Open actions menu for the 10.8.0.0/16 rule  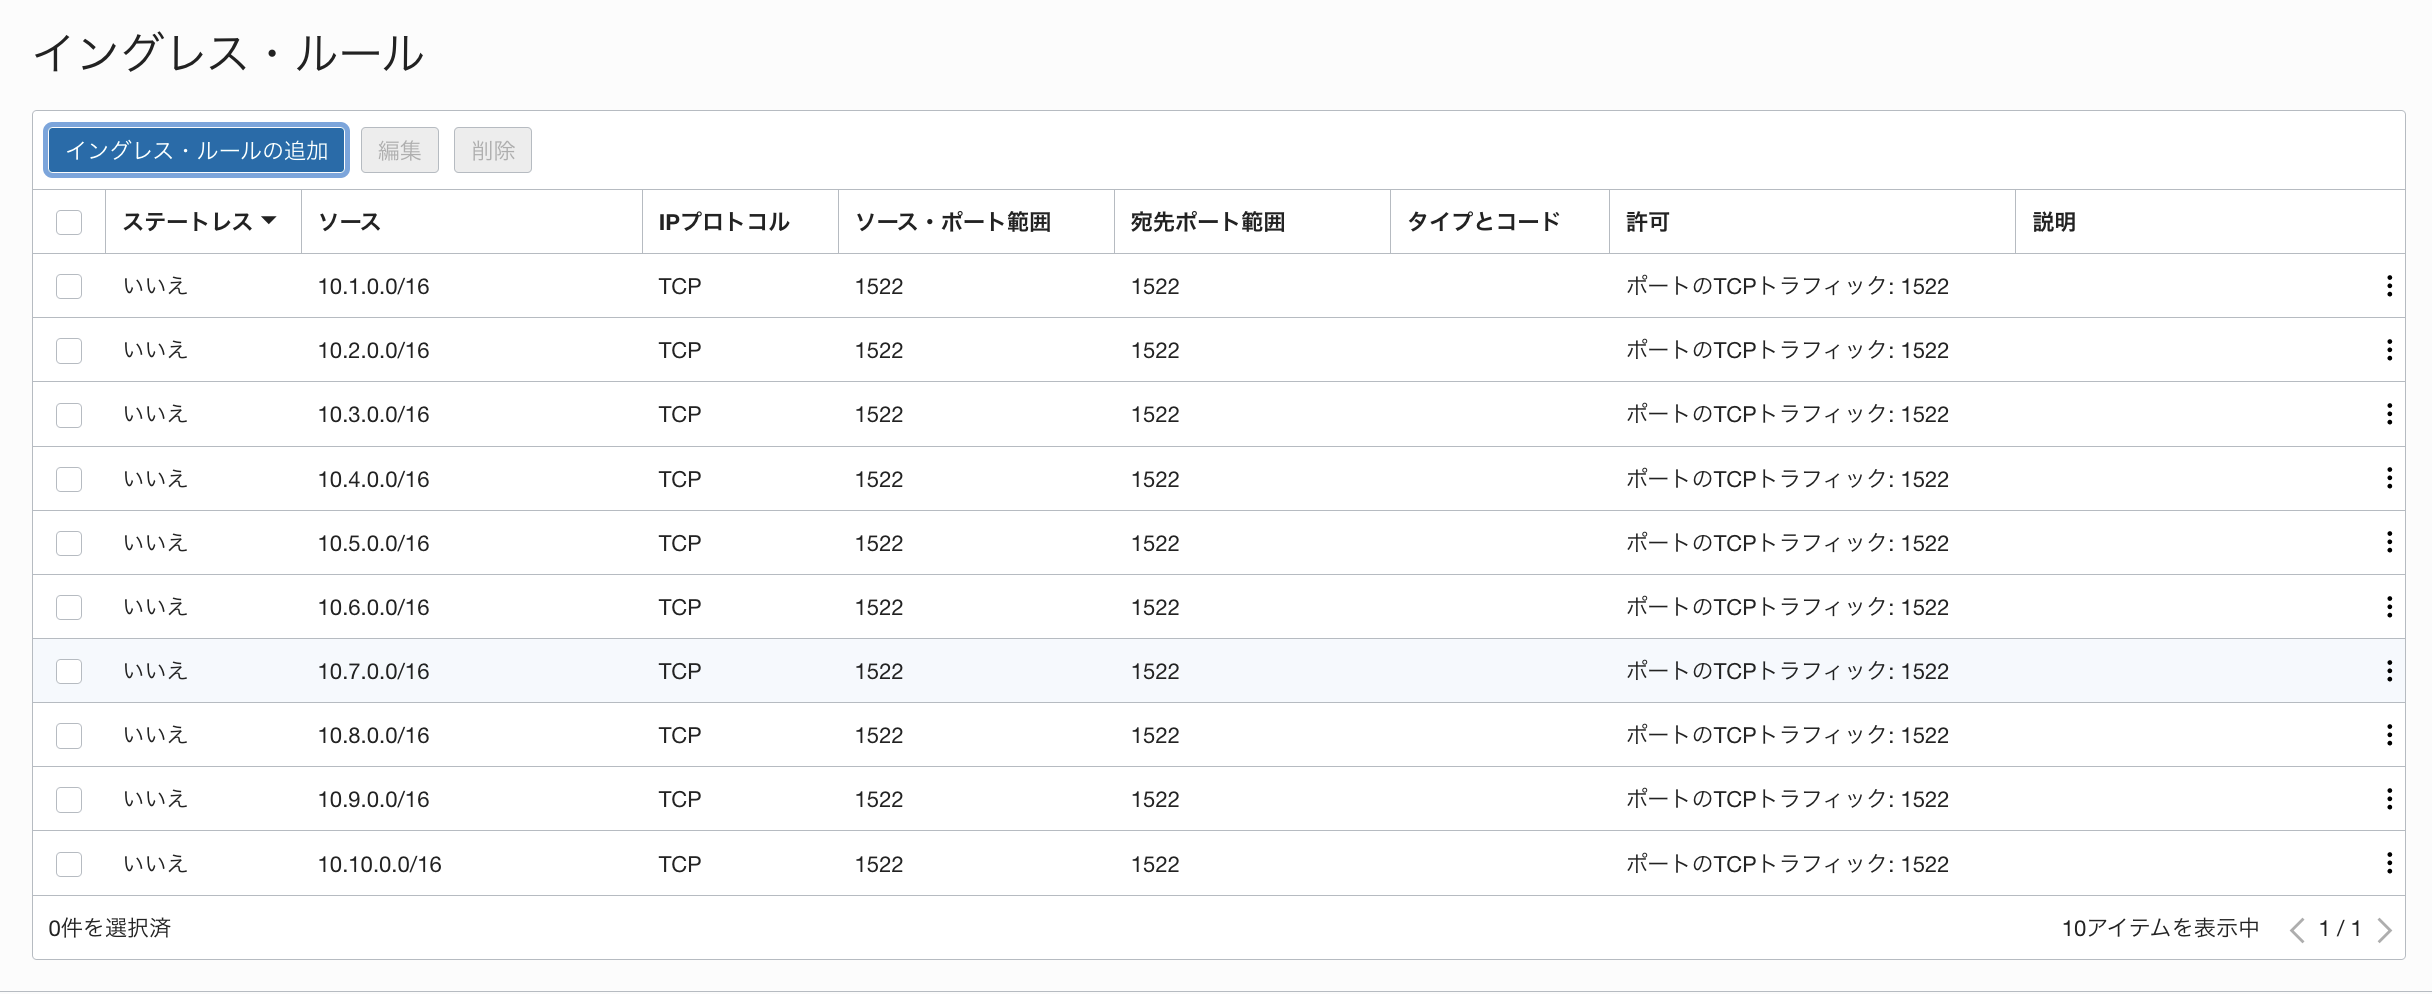[2391, 735]
